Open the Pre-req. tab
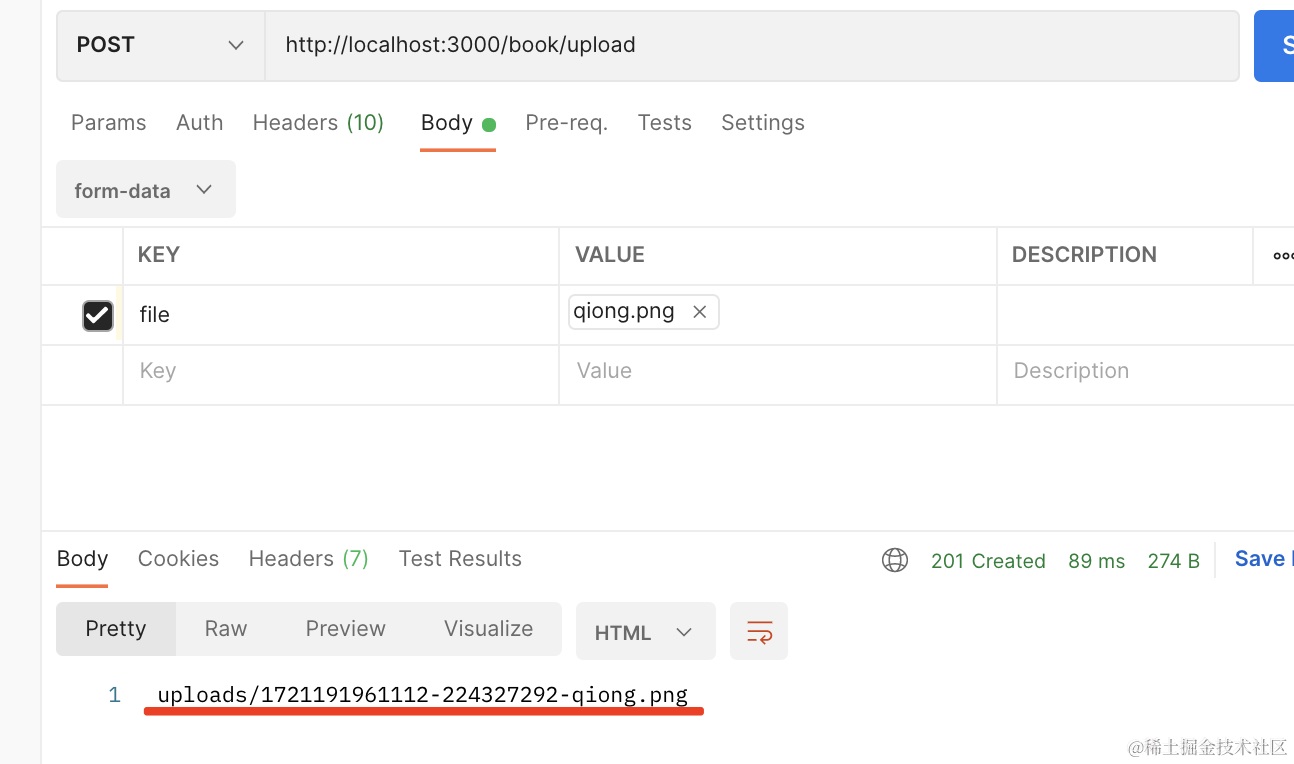This screenshot has width=1294, height=764. [566, 123]
